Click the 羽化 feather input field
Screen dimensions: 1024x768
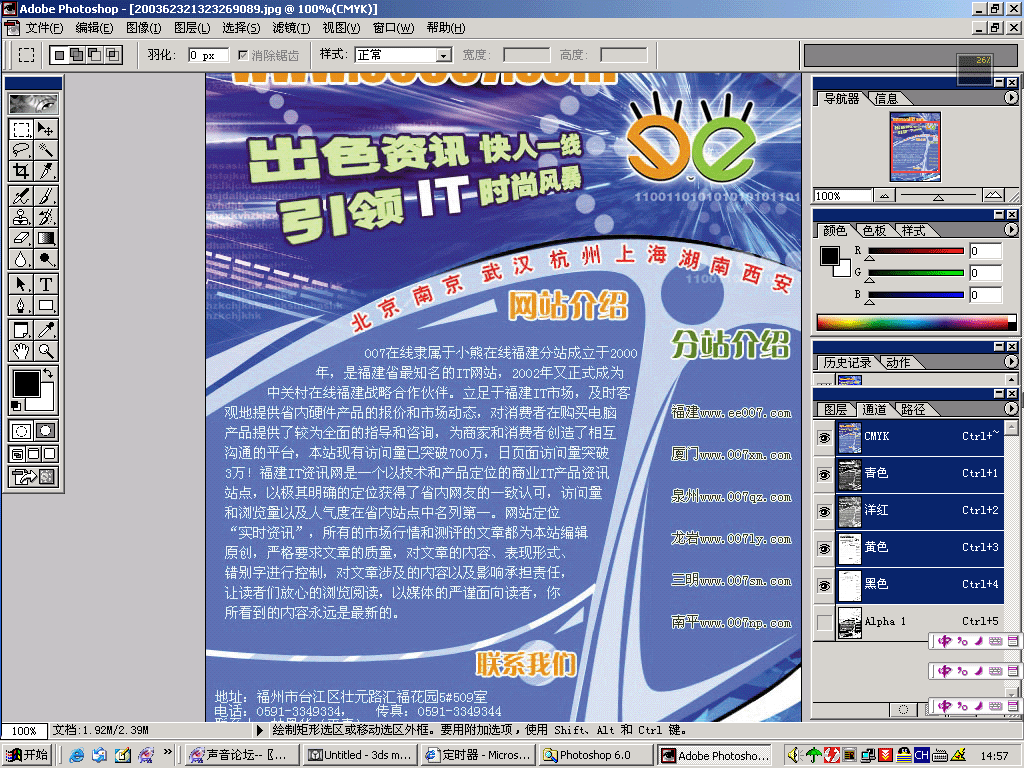(x=208, y=56)
